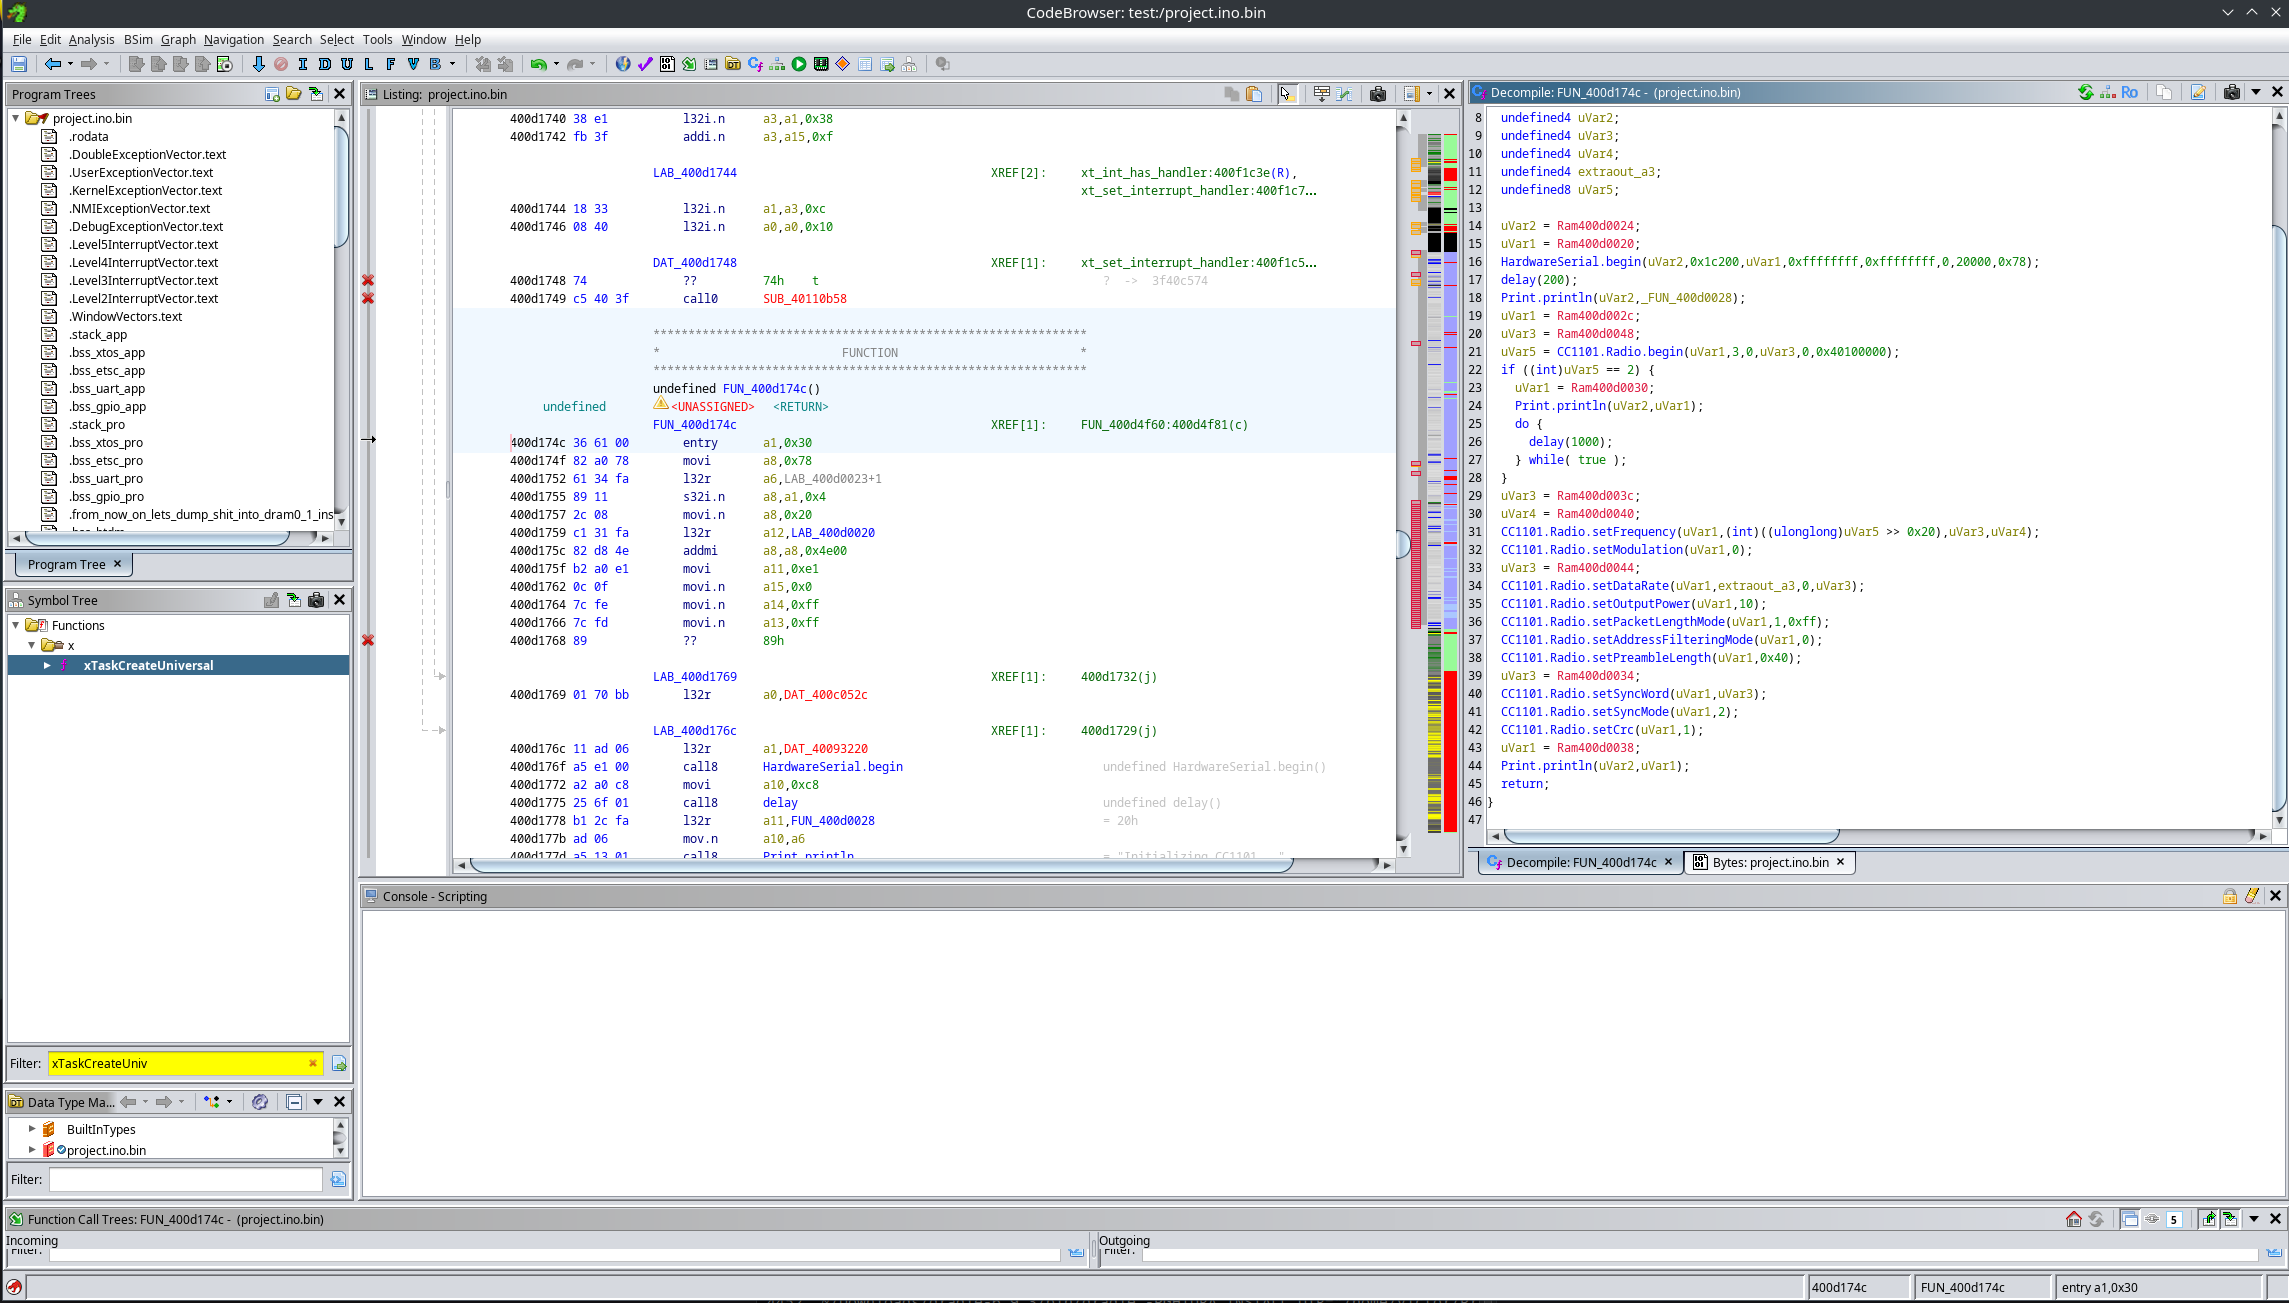The width and height of the screenshot is (2289, 1303).
Task: Open the Decompiler using the Cf toolbar icon
Action: tap(753, 63)
